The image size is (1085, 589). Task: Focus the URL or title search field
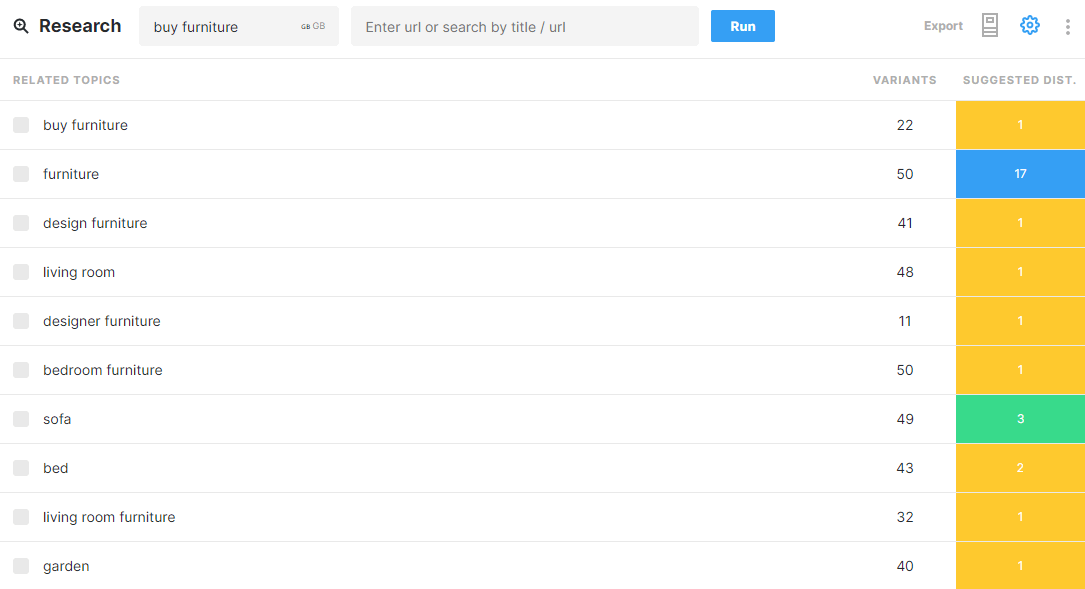pos(524,27)
